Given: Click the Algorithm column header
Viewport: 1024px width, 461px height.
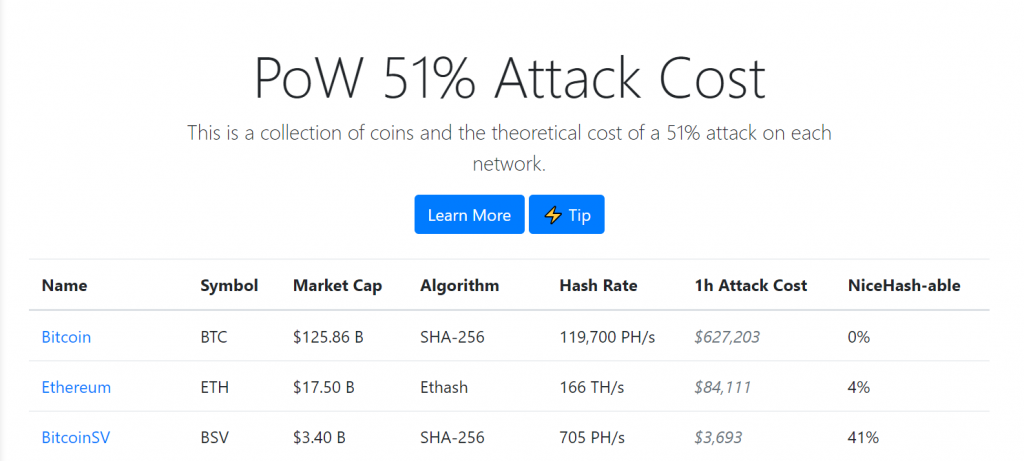Looking at the screenshot, I should click(x=459, y=285).
